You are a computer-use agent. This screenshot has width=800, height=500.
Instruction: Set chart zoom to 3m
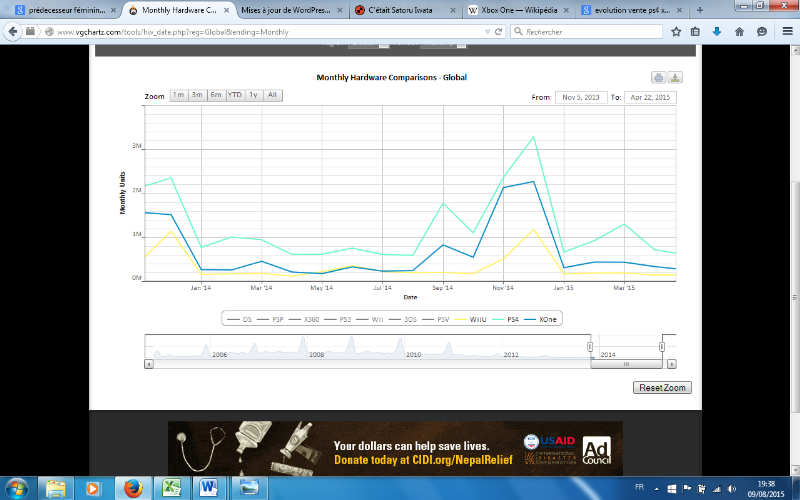tap(197, 95)
